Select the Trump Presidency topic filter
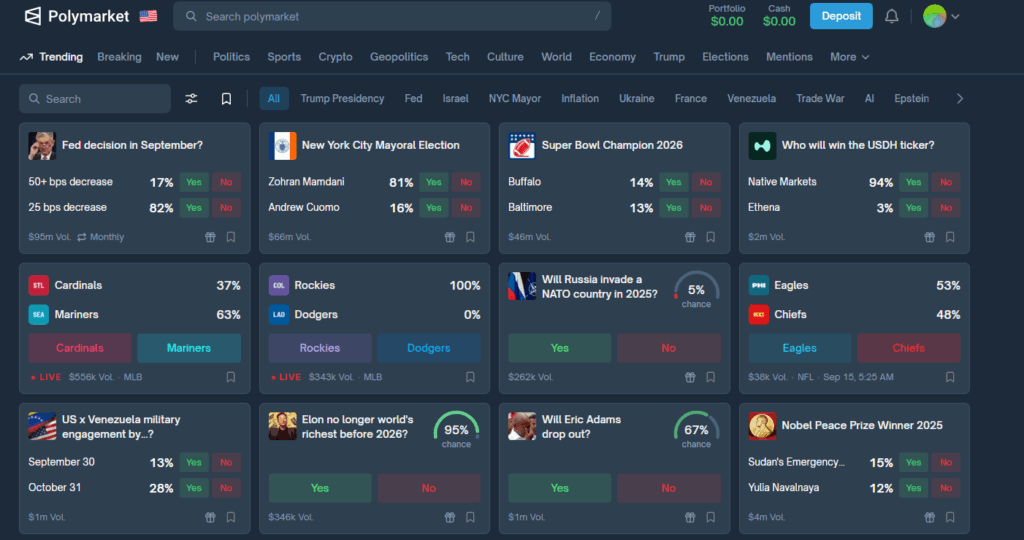Viewport: 1024px width, 540px height. click(x=342, y=99)
